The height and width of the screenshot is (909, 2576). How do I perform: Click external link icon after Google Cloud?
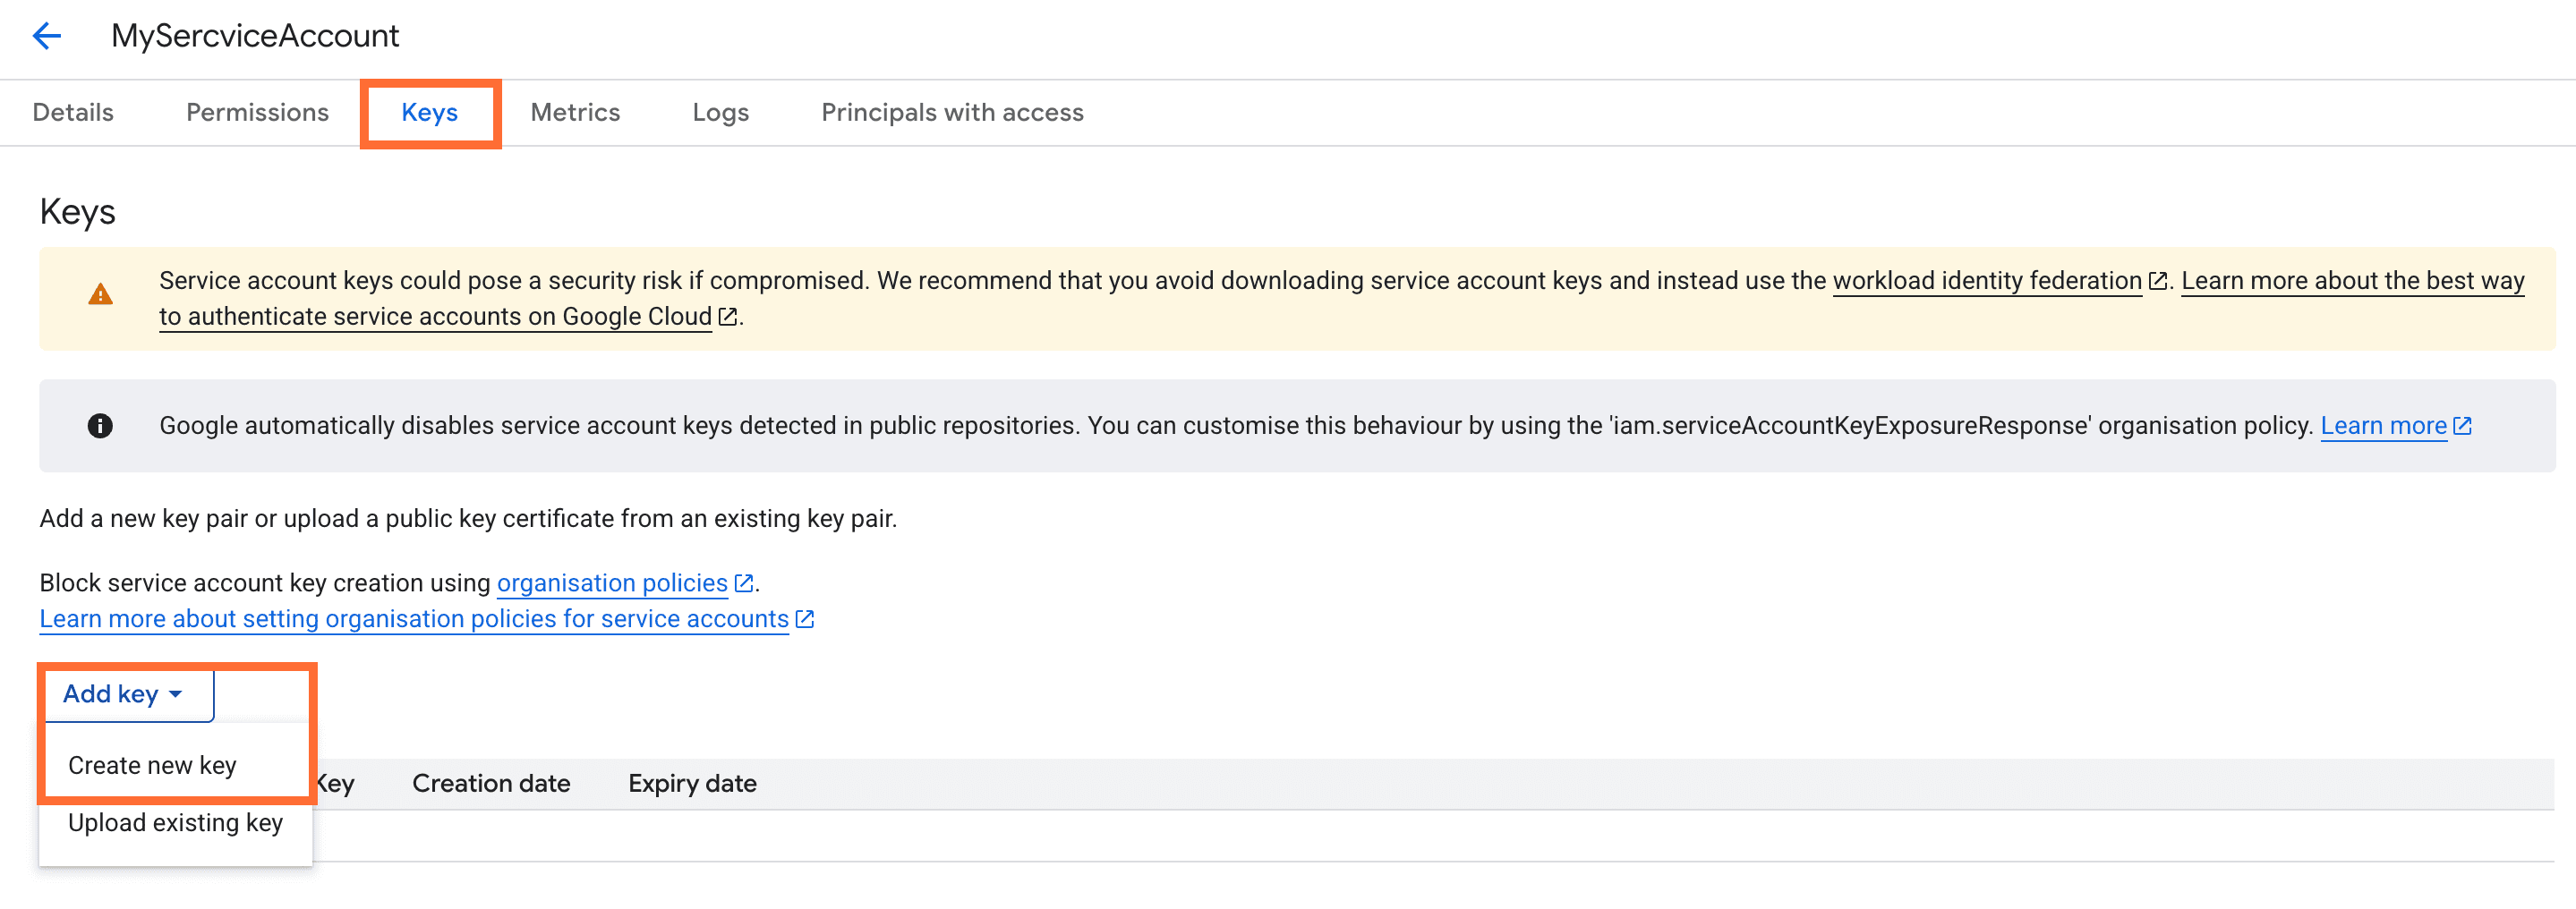[728, 317]
